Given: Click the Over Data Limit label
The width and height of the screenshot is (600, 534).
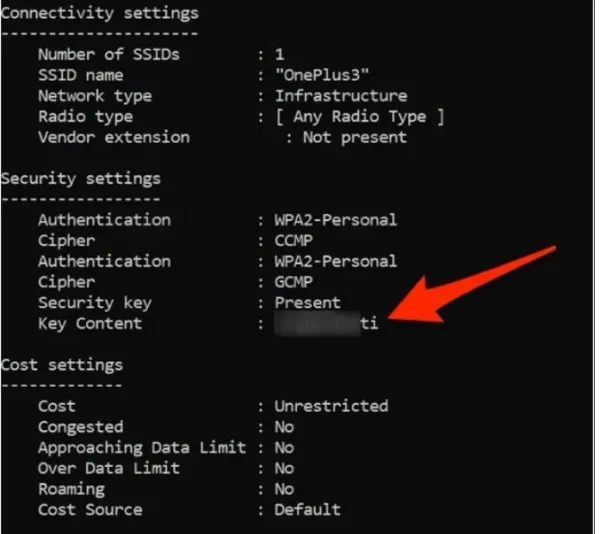Looking at the screenshot, I should pyautogui.click(x=110, y=468).
